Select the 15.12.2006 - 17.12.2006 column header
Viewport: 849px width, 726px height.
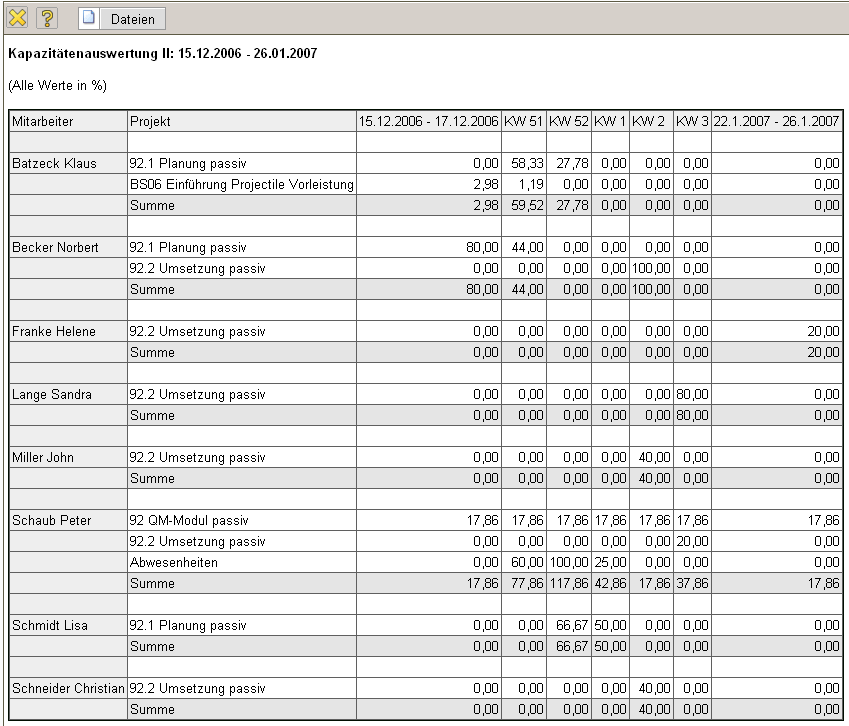430,121
